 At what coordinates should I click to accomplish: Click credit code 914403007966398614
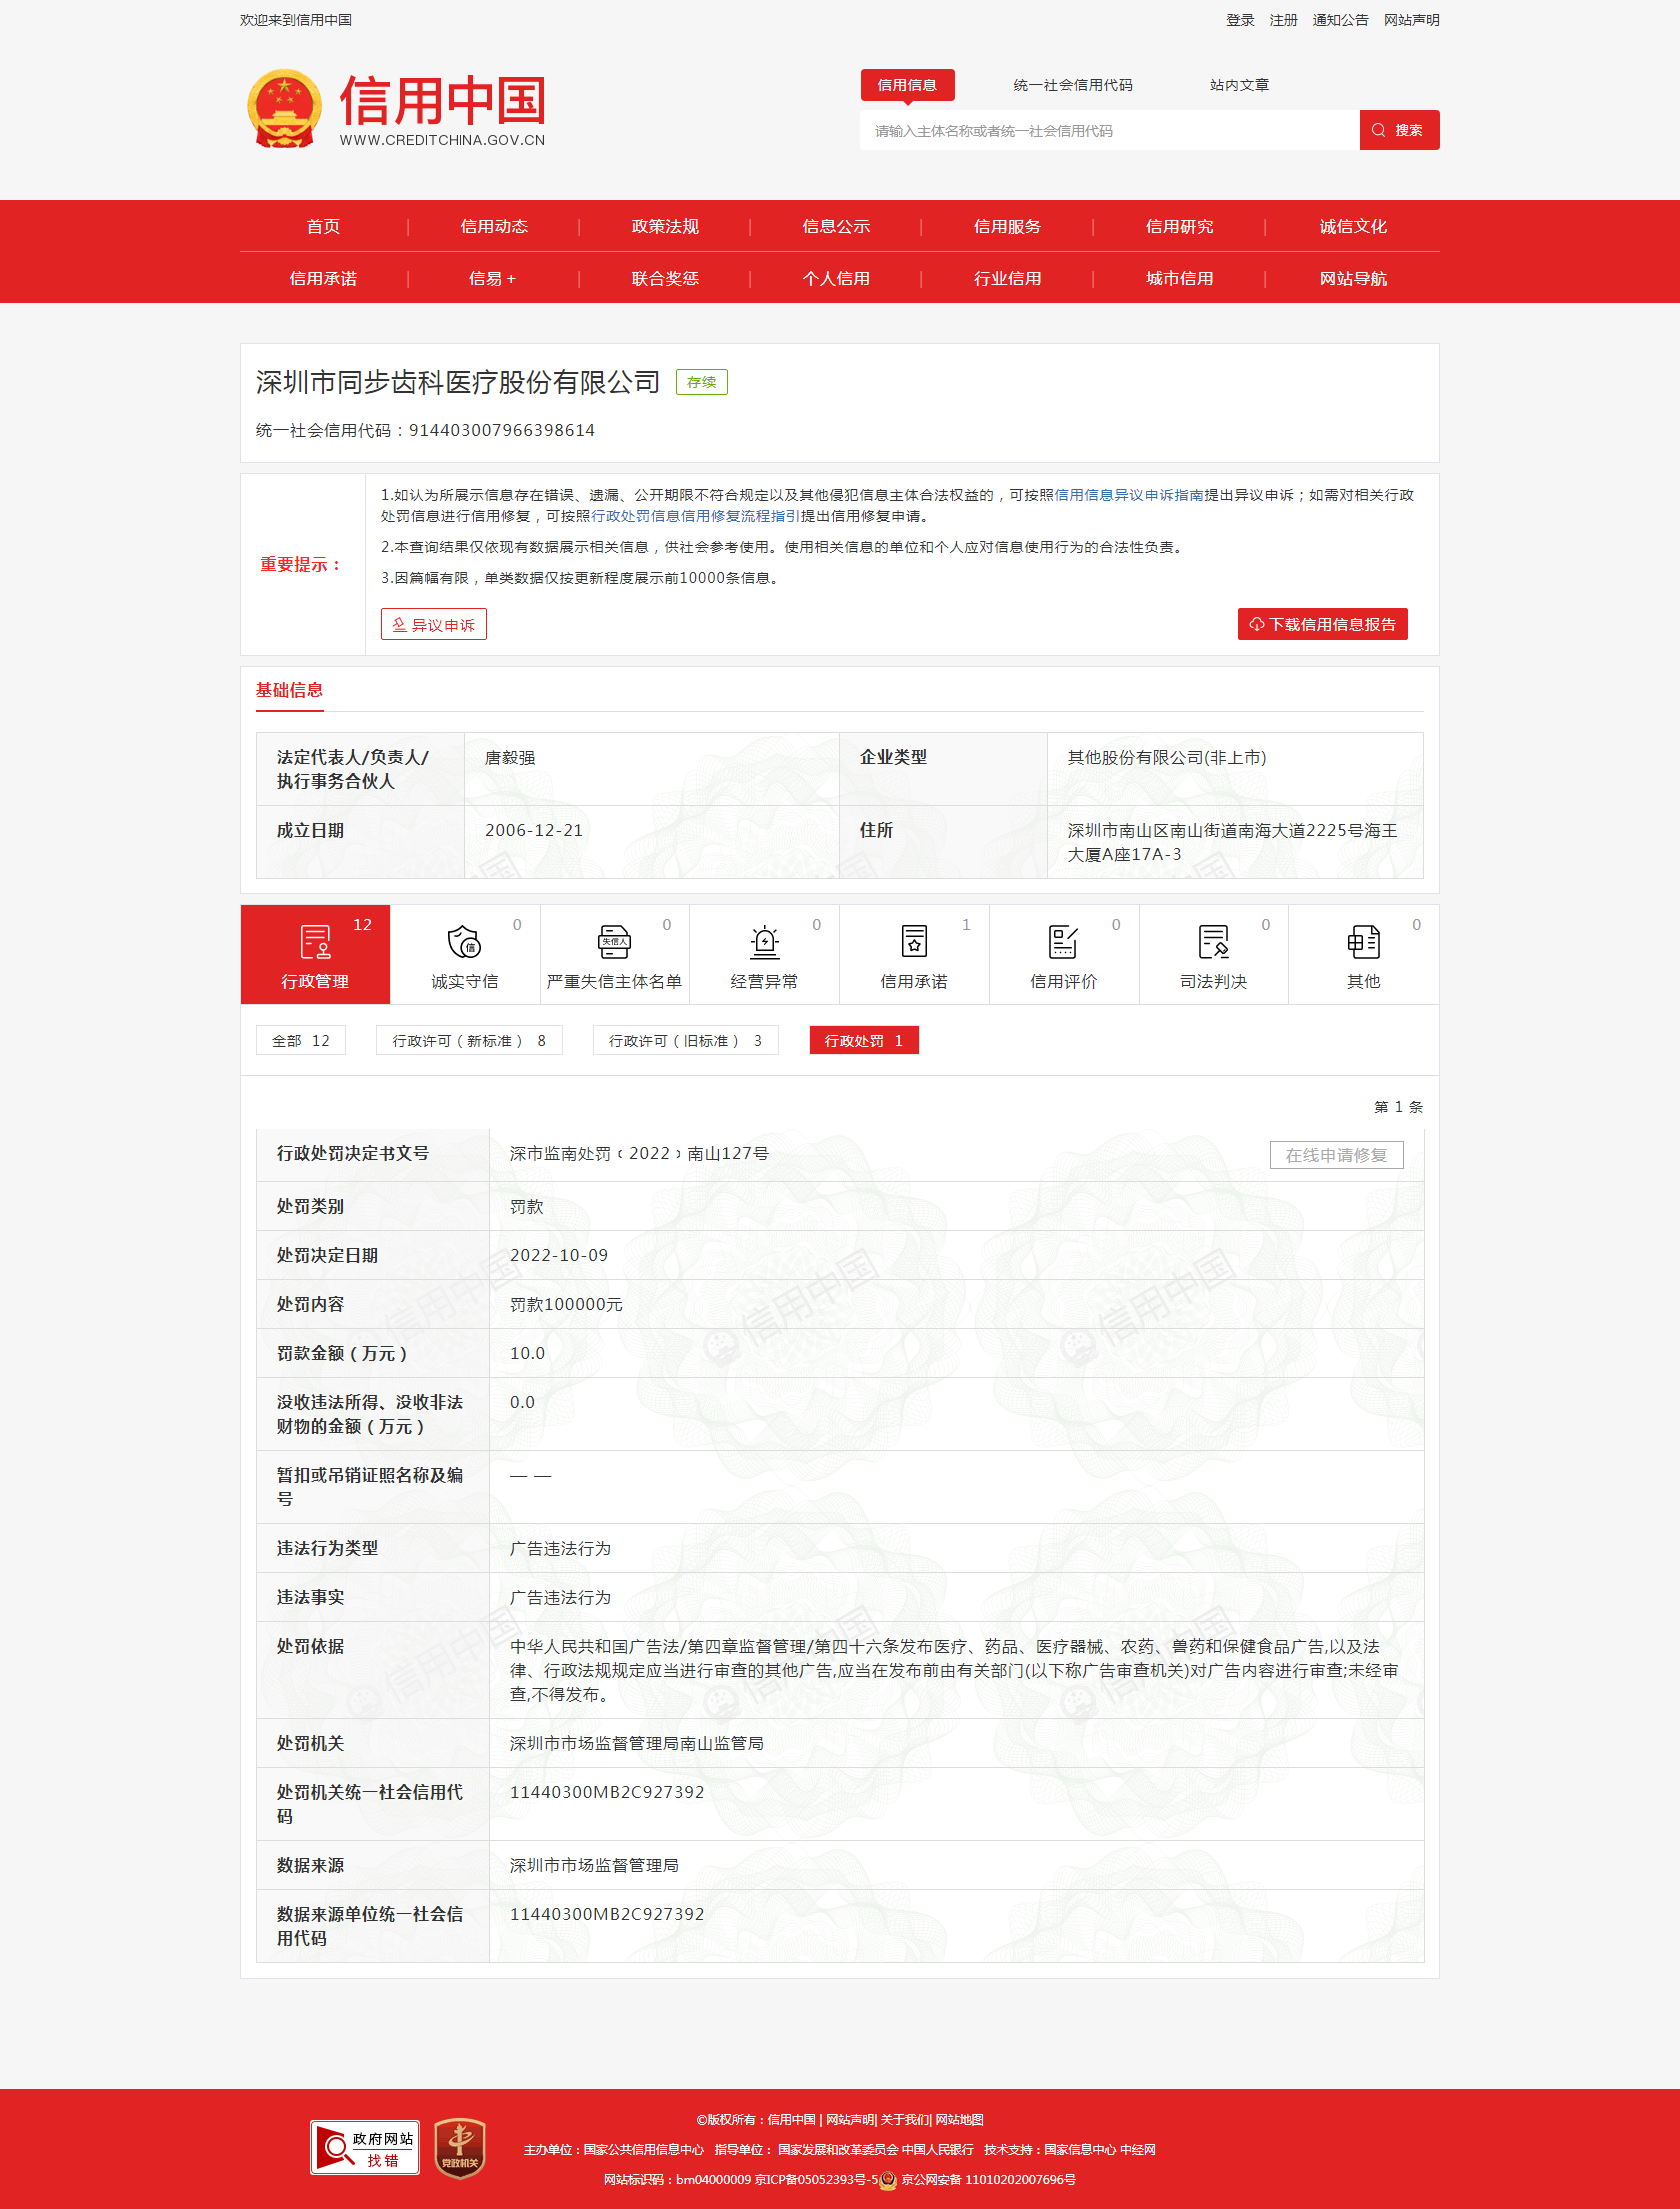pyautogui.click(x=502, y=430)
